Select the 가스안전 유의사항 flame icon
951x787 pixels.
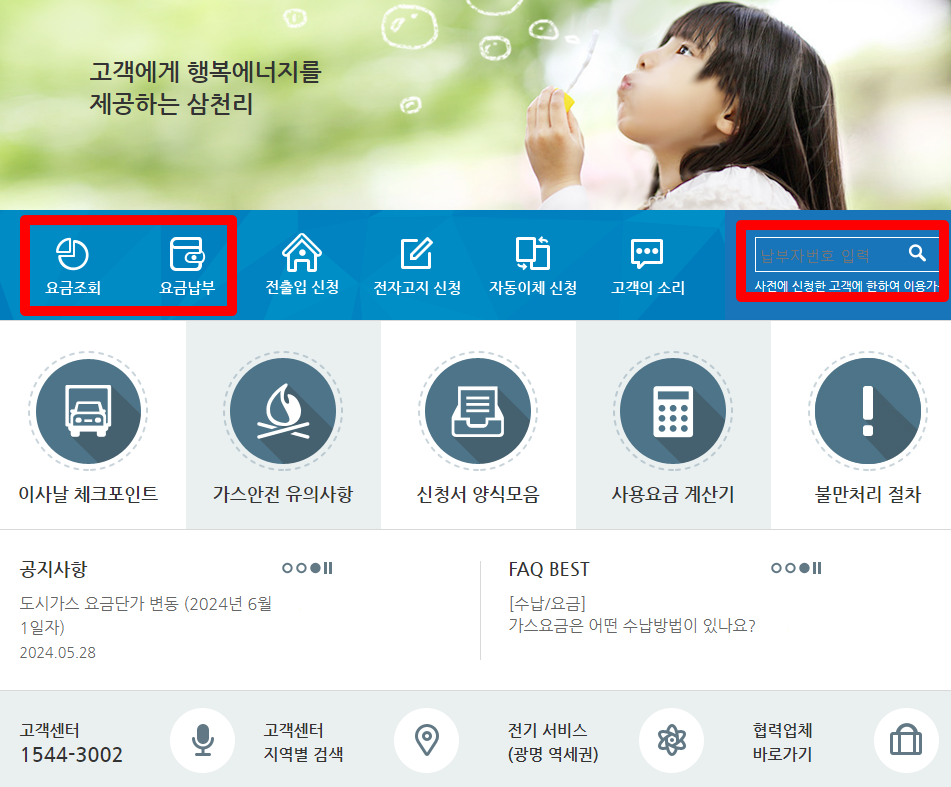[283, 410]
